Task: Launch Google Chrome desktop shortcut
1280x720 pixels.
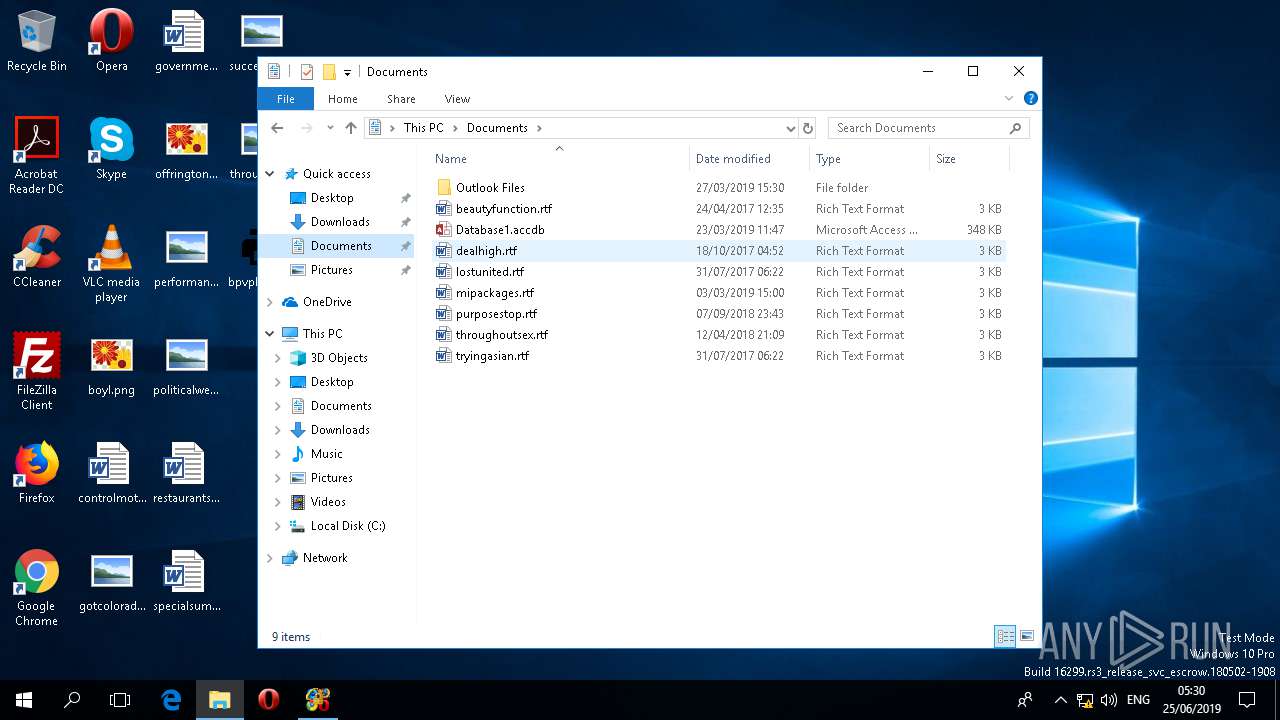Action: click(x=37, y=588)
